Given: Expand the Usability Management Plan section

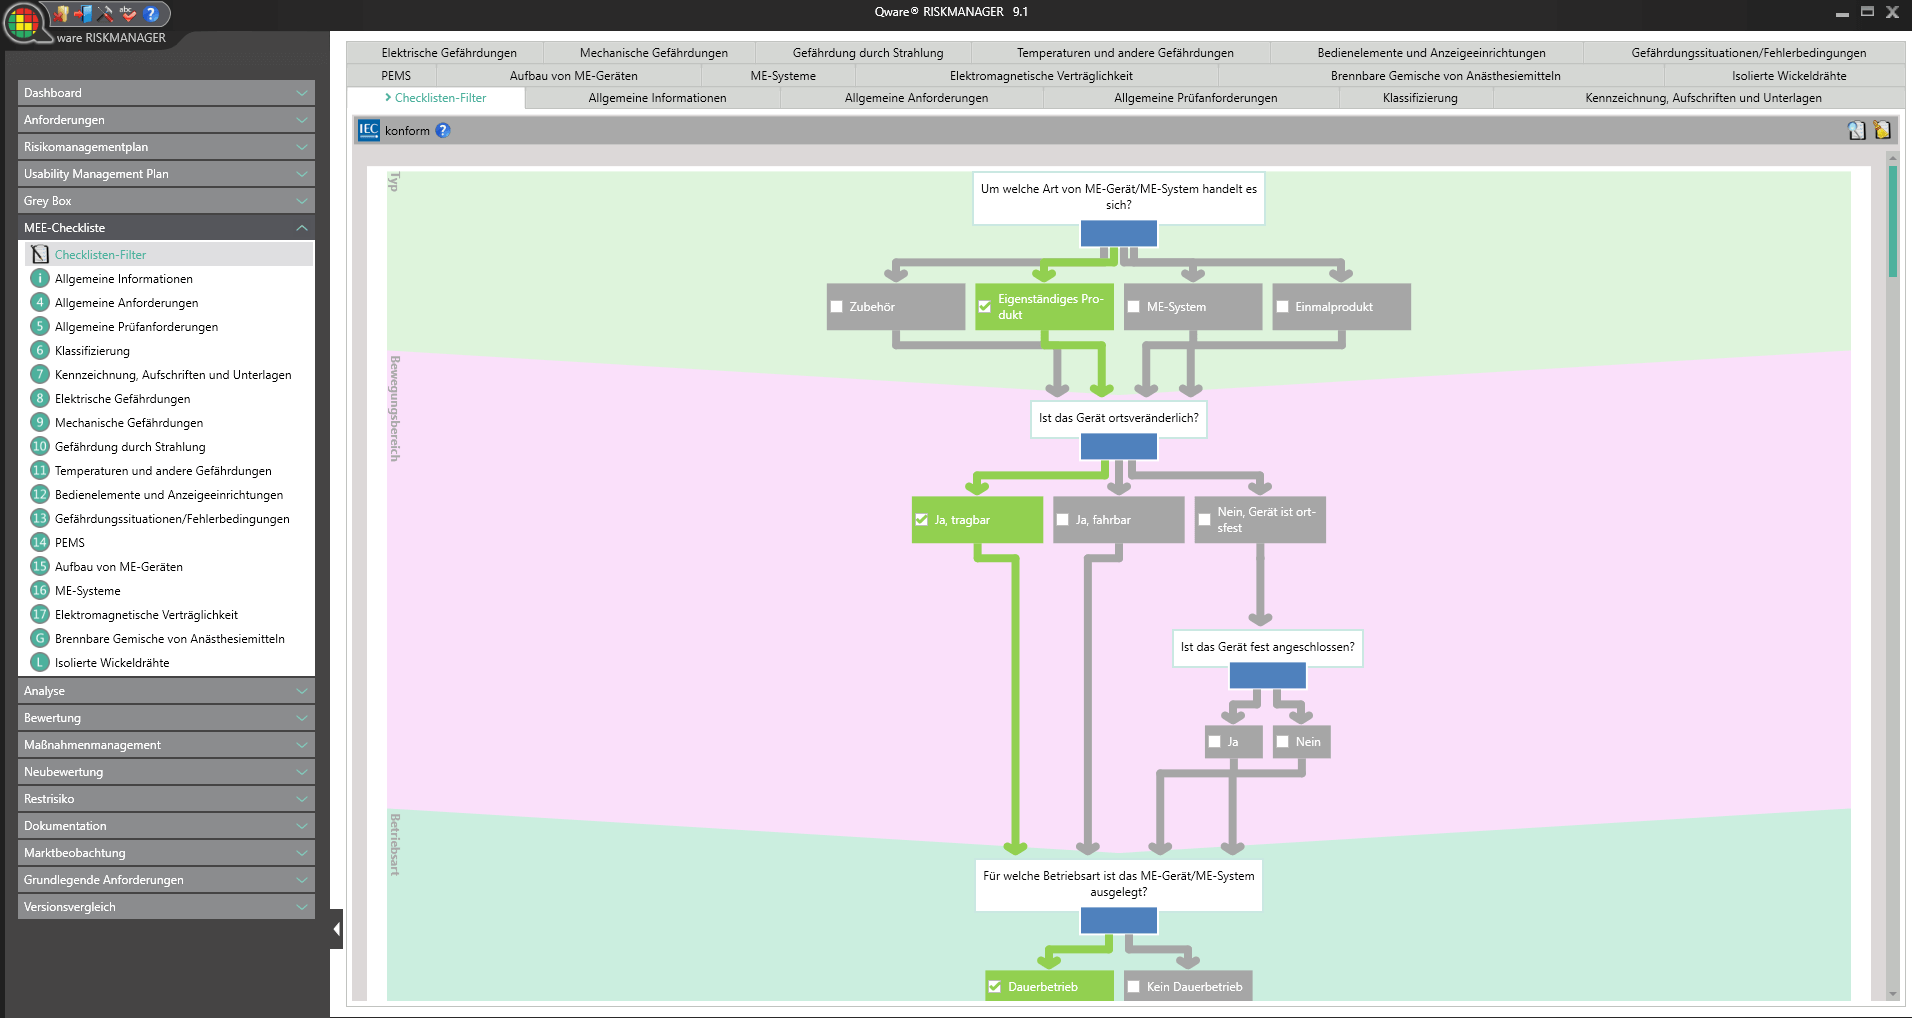Looking at the screenshot, I should [166, 173].
